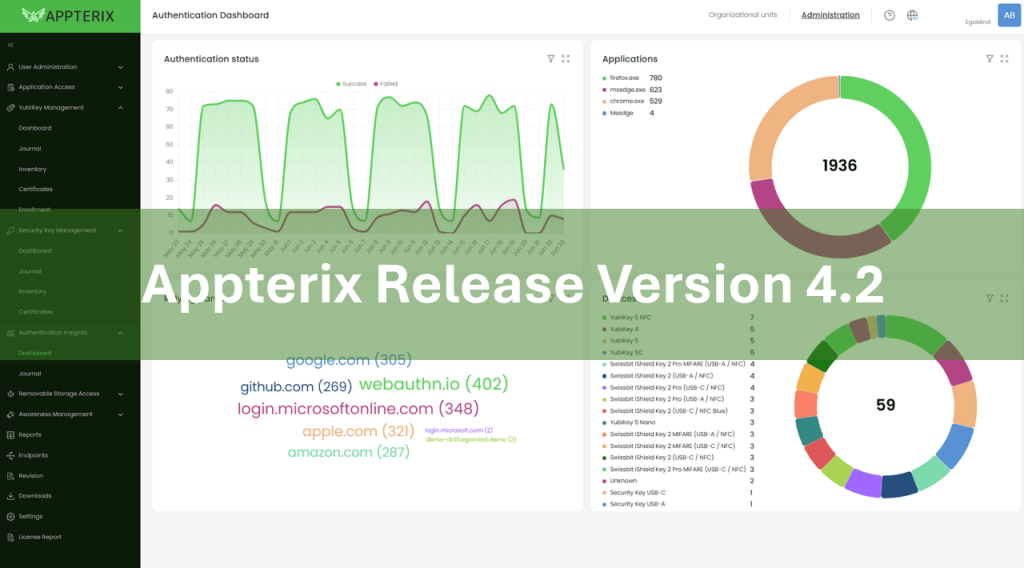Click the Appterix logo
This screenshot has height=568, width=1024.
[68, 16]
